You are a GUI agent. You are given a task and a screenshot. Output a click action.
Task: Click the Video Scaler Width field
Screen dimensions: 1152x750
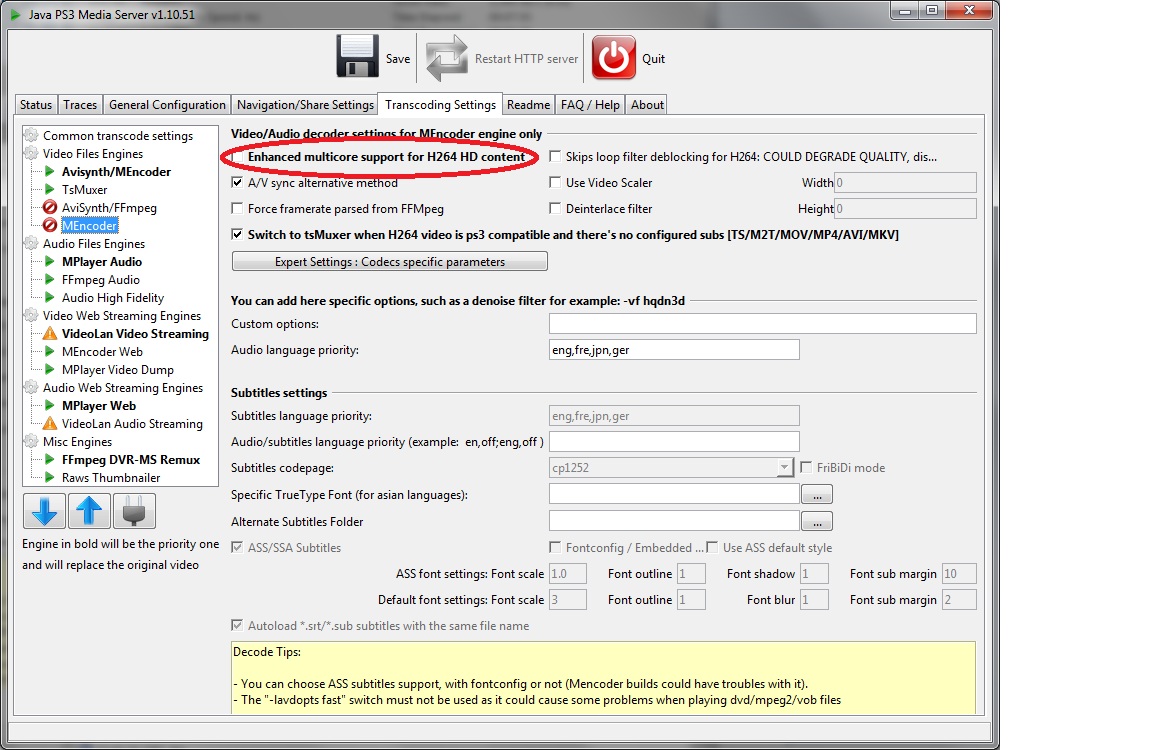pos(905,182)
